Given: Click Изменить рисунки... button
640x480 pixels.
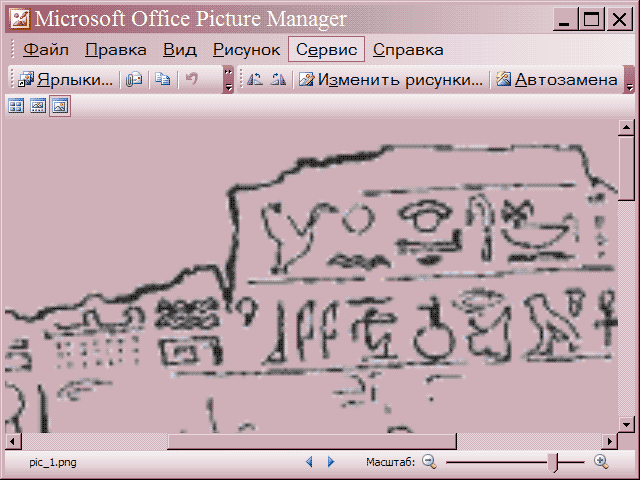Looking at the screenshot, I should coord(391,79).
